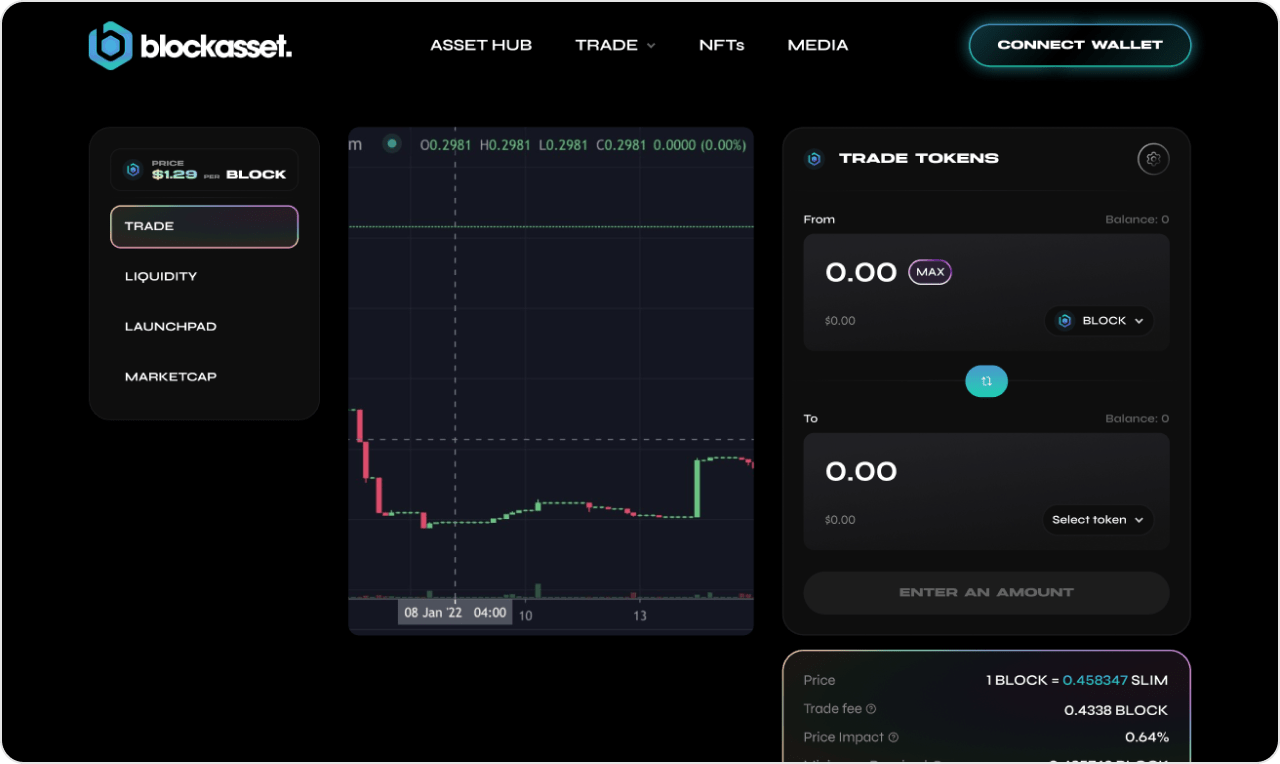Click the 08 Jan '22 04:00 label
Screen dimensions: 1280x764
[455, 613]
